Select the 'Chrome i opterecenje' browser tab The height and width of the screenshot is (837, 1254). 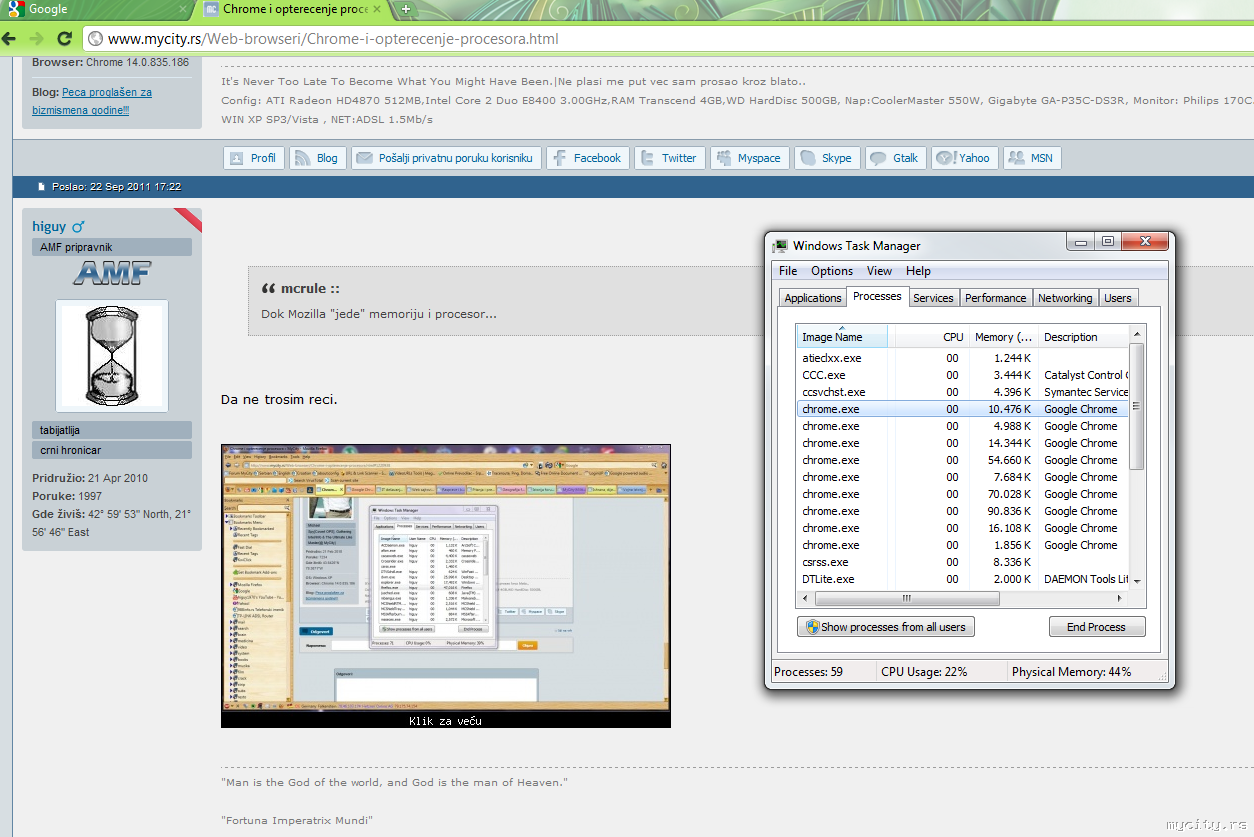coord(295,9)
